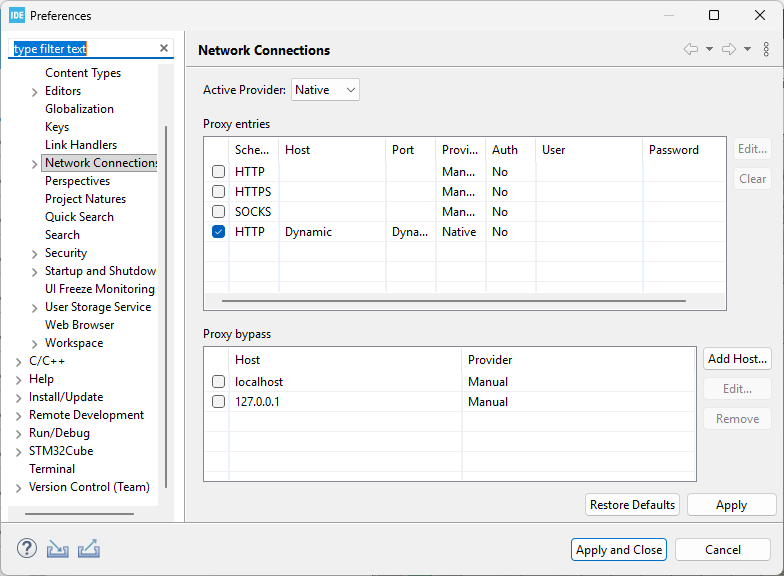Expand the Workspace tree node

coord(34,344)
